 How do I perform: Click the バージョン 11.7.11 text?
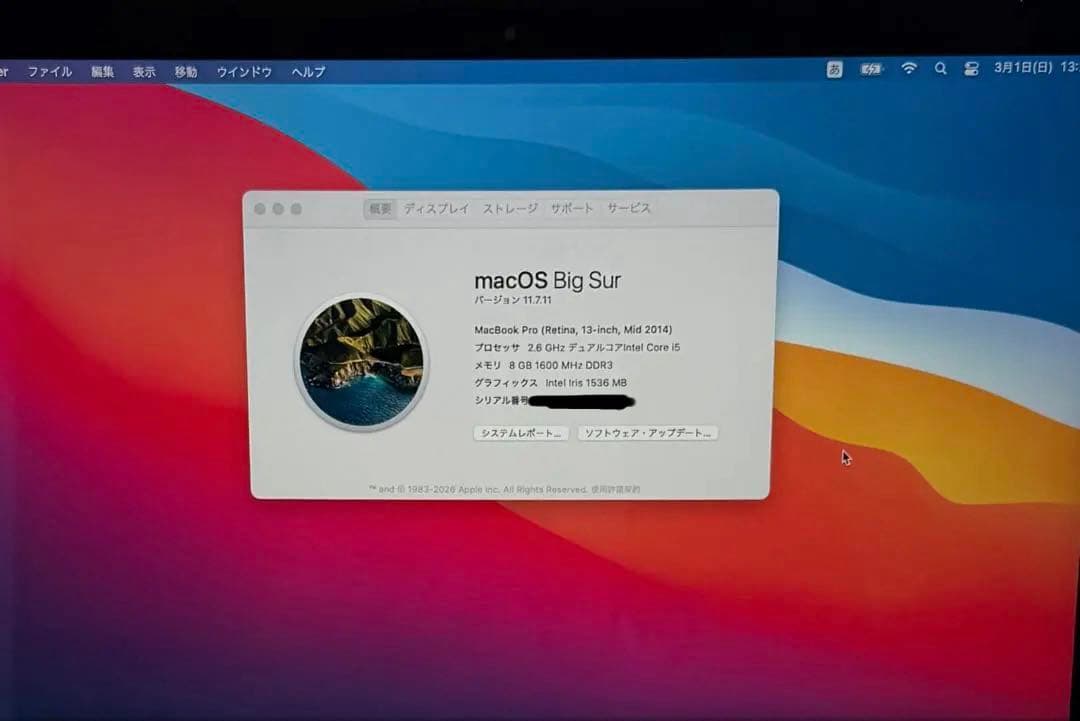tap(512, 300)
